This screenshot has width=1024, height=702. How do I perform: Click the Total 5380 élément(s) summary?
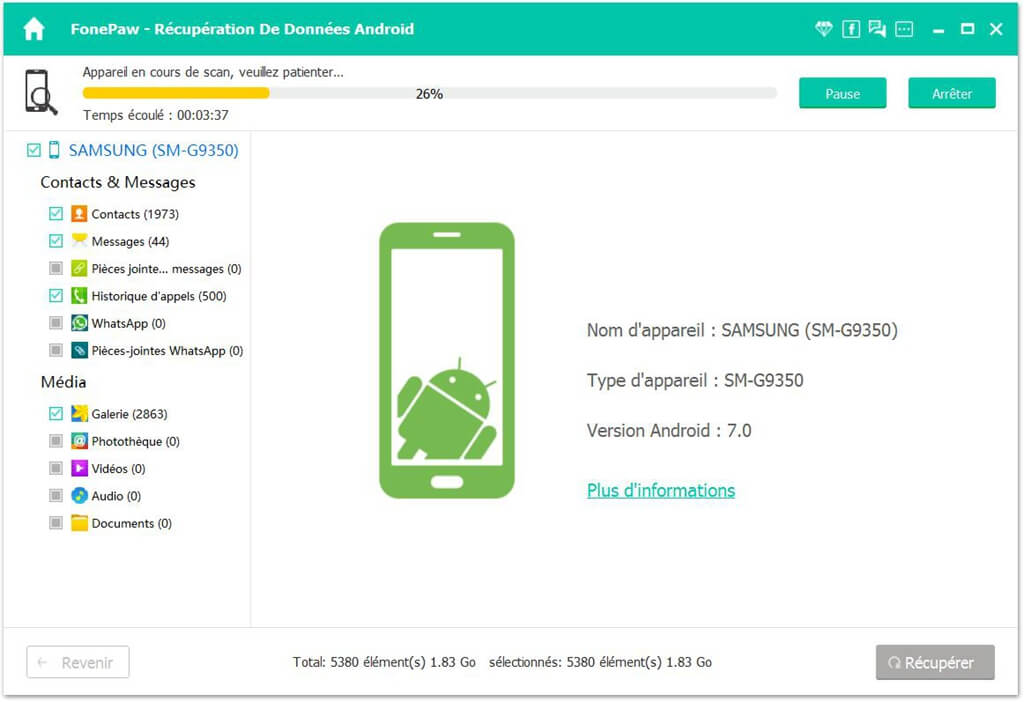[x=384, y=662]
